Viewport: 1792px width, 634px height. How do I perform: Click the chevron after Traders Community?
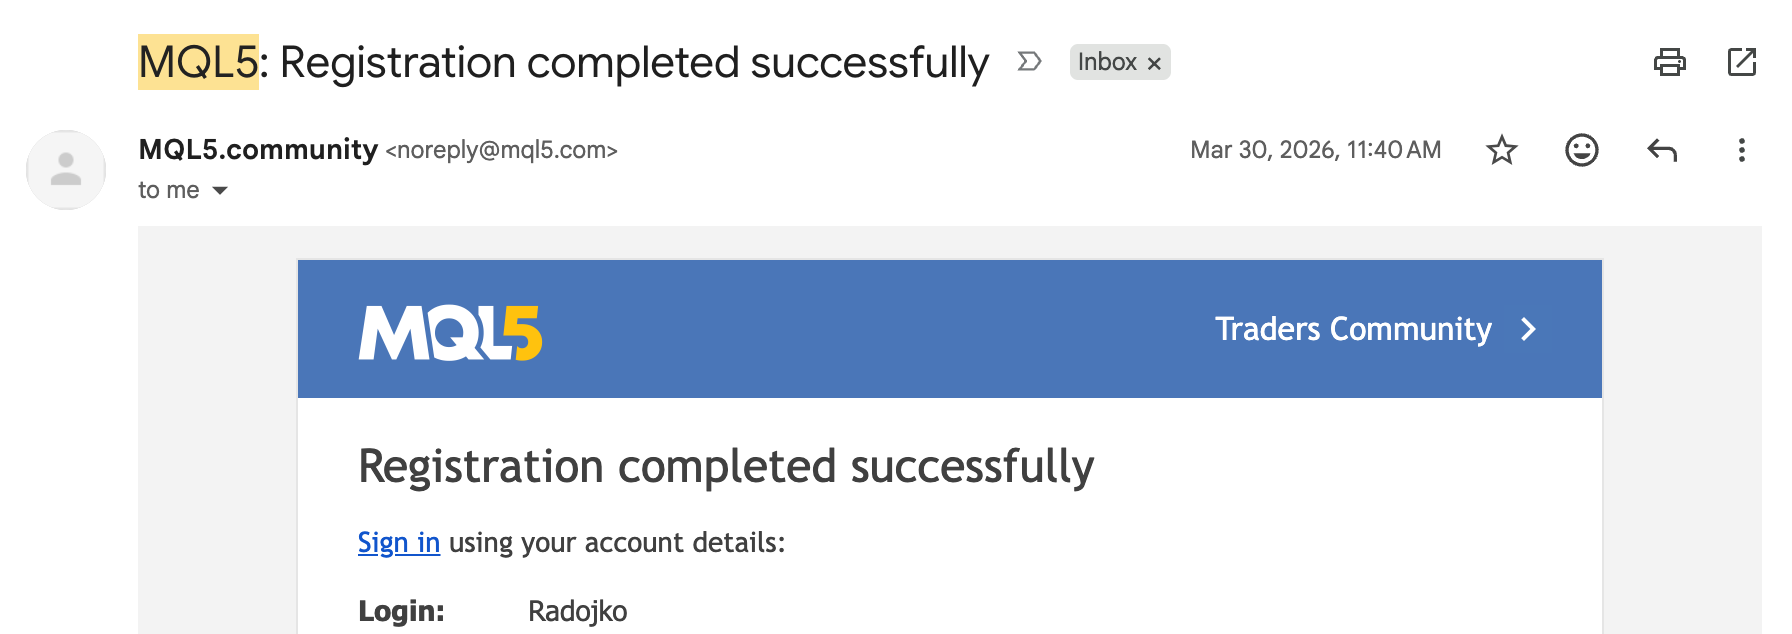click(1528, 329)
